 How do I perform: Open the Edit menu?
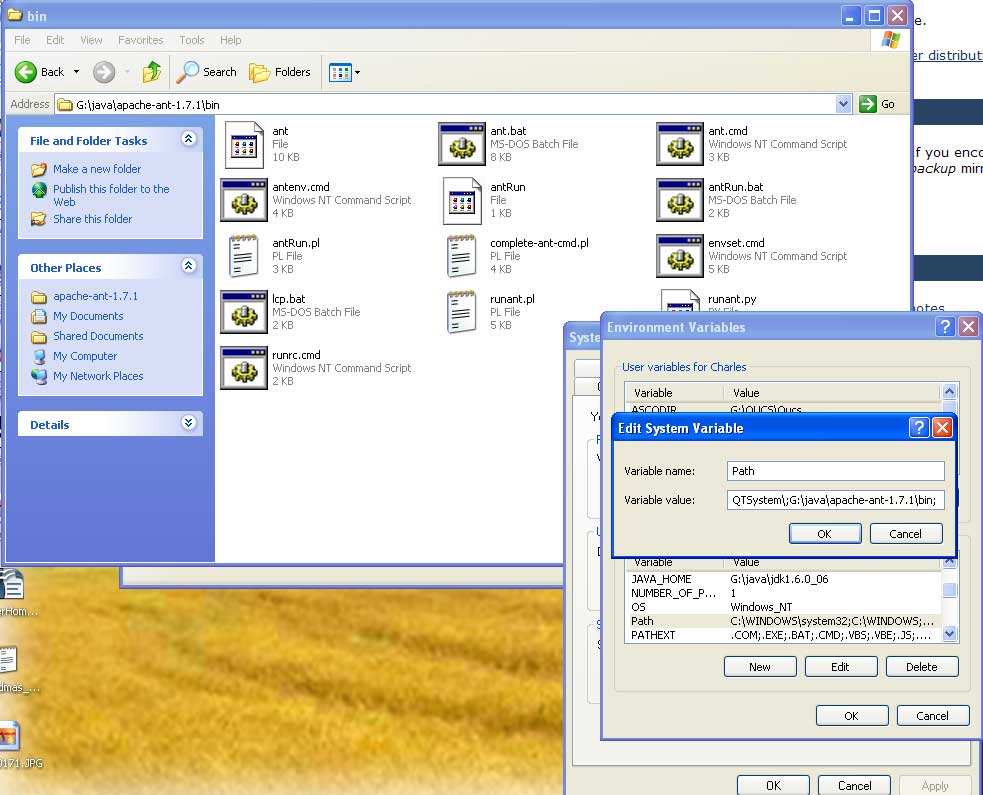coord(55,40)
